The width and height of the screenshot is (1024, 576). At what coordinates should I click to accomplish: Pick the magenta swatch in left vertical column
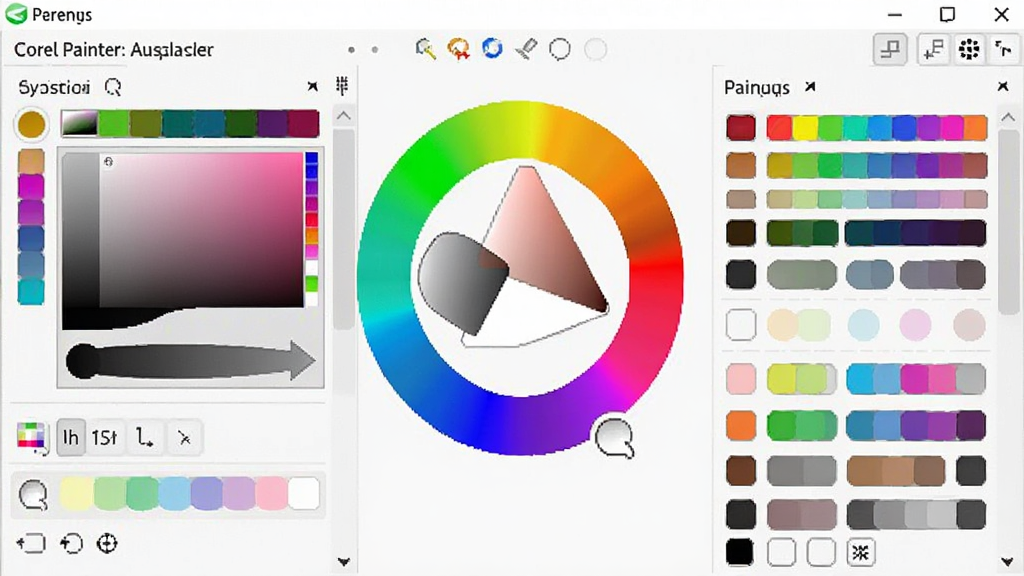31,187
